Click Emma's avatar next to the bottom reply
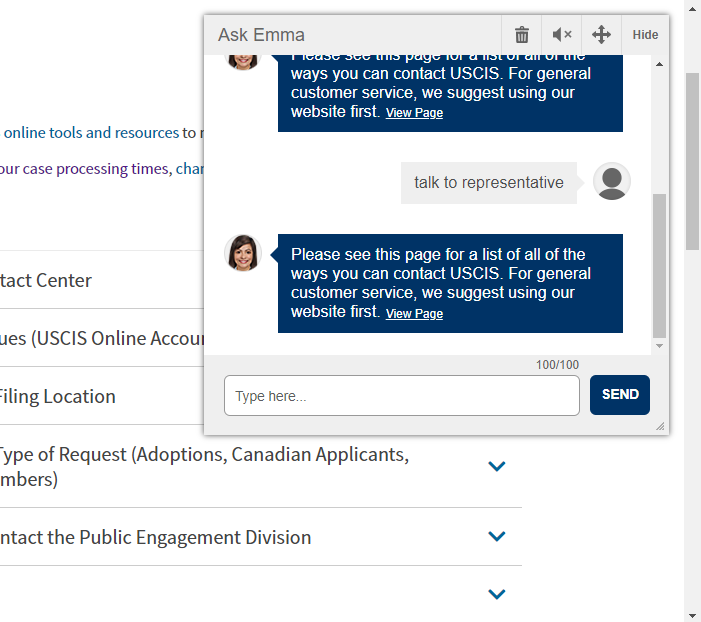701x622 pixels. click(x=243, y=253)
